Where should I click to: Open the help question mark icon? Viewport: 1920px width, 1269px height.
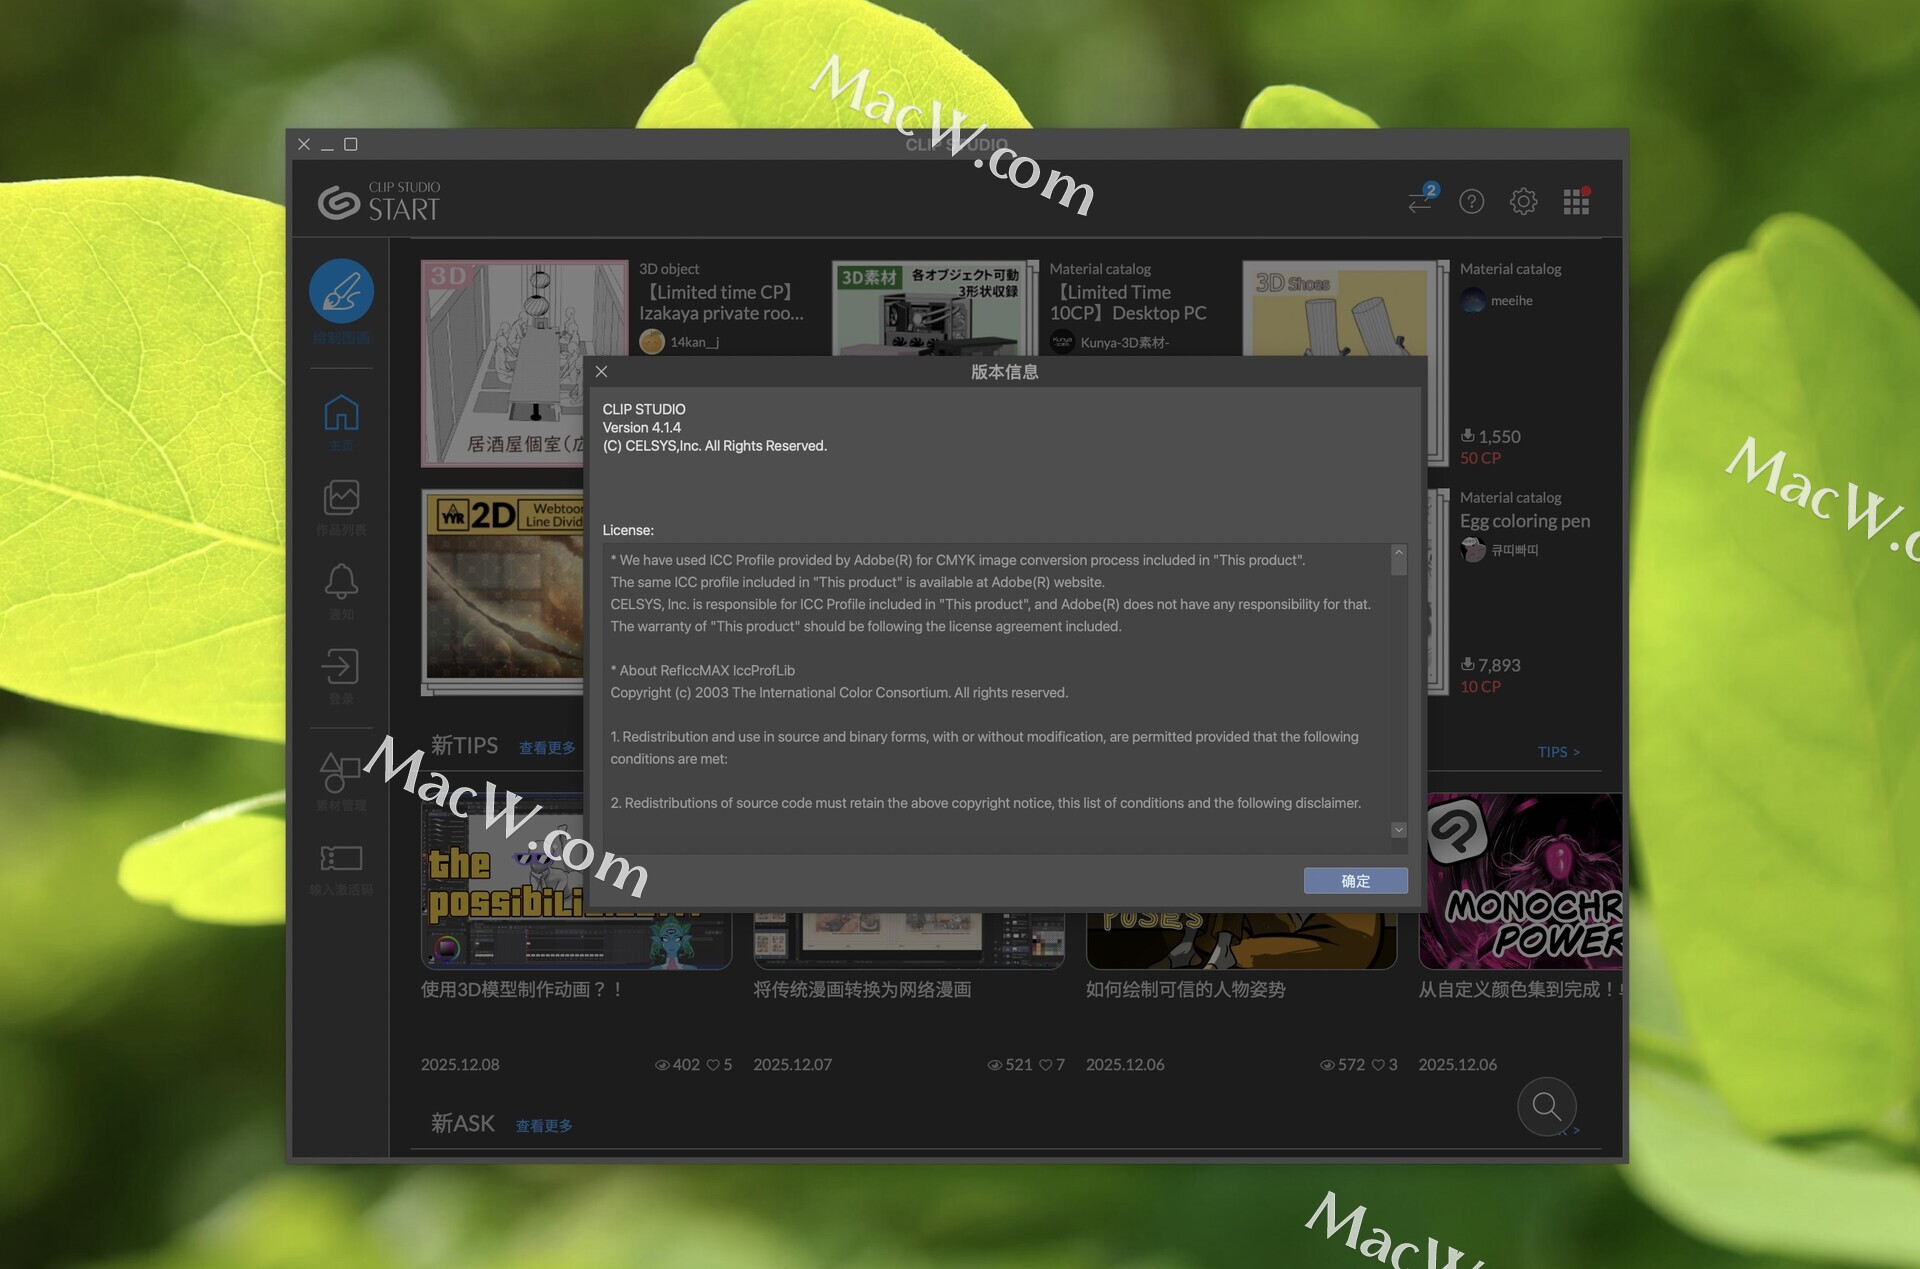[x=1471, y=202]
